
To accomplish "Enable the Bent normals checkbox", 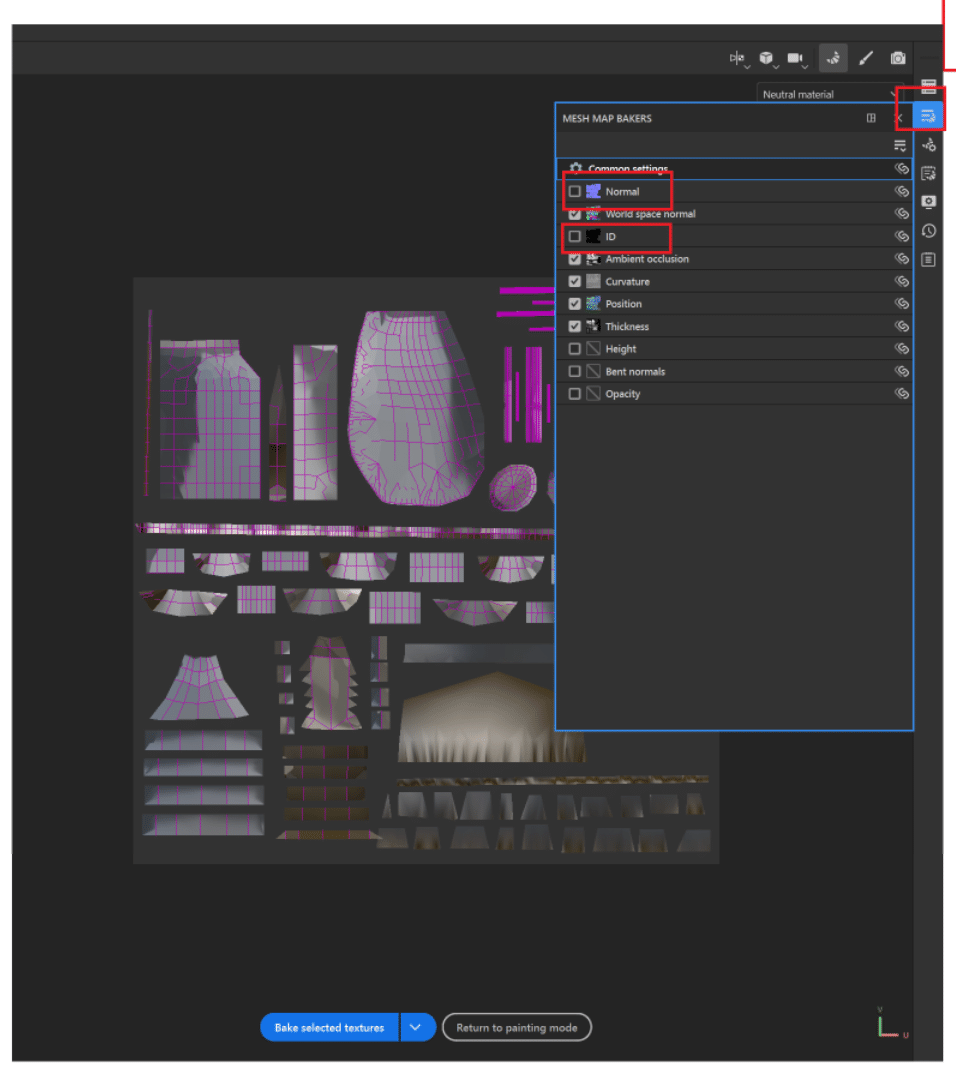I will 574,372.
